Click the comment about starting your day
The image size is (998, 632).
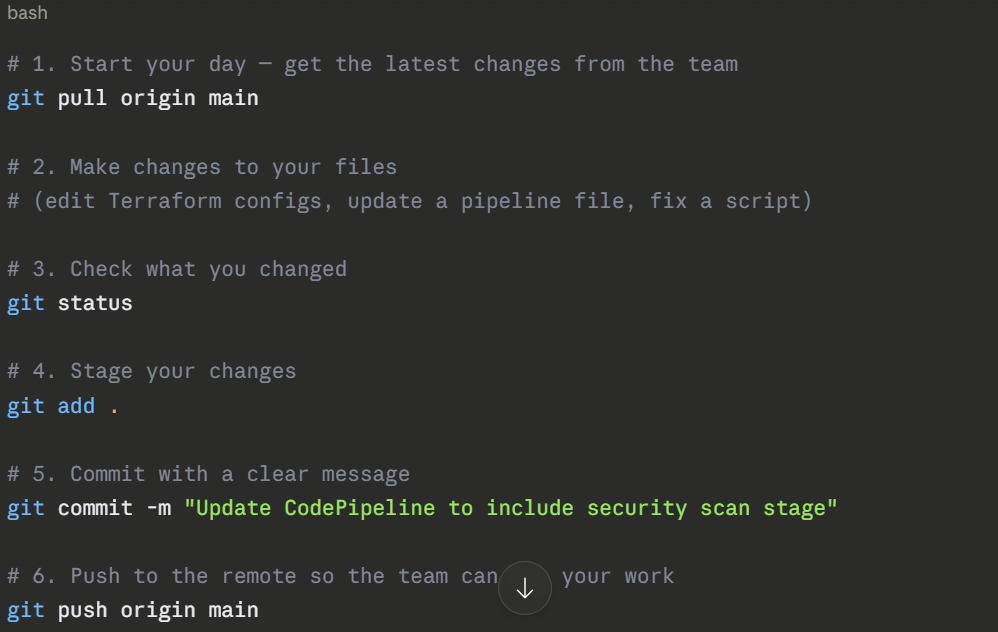(373, 64)
